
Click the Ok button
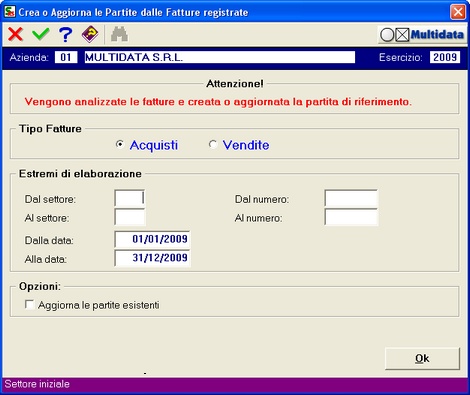pyautogui.click(x=422, y=359)
